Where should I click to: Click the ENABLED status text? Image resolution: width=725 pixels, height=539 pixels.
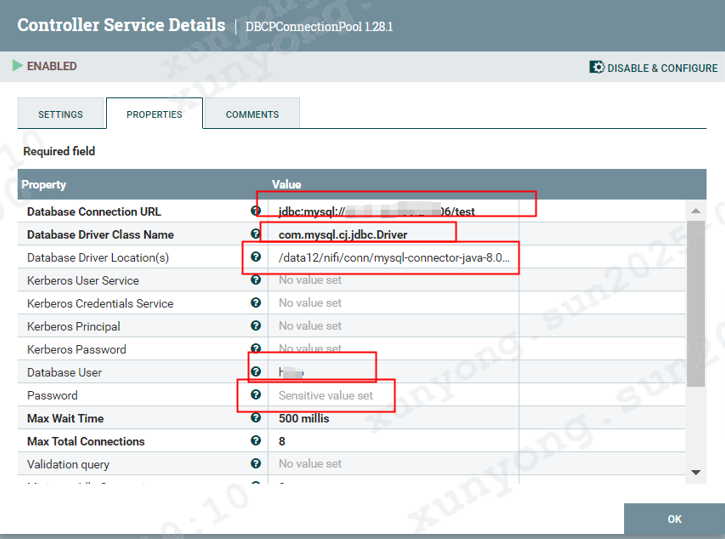click(x=52, y=66)
